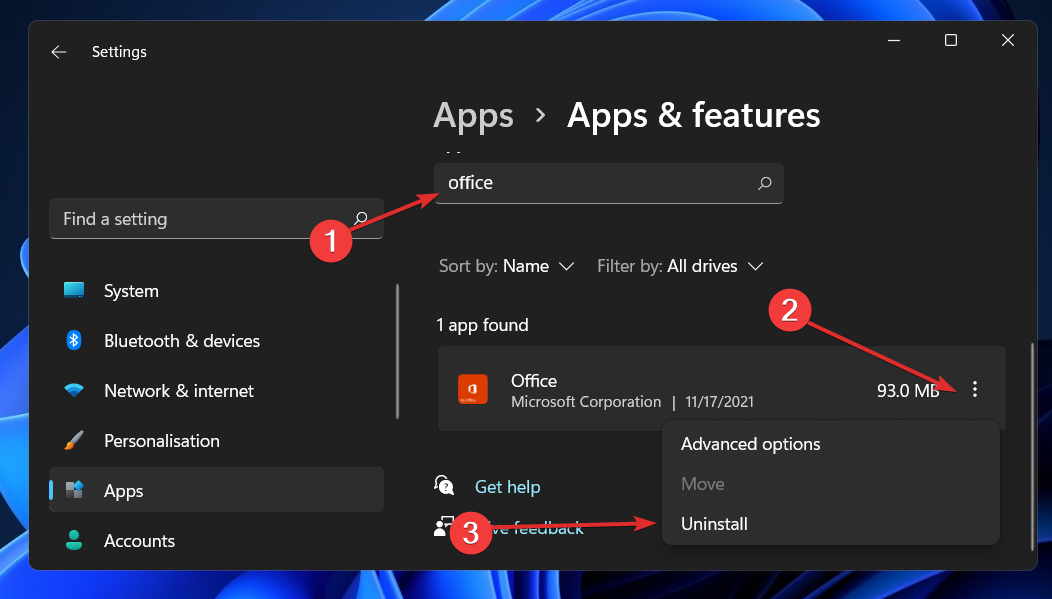Viewport: 1052px width, 599px height.
Task: Click the Get help link
Action: (507, 487)
